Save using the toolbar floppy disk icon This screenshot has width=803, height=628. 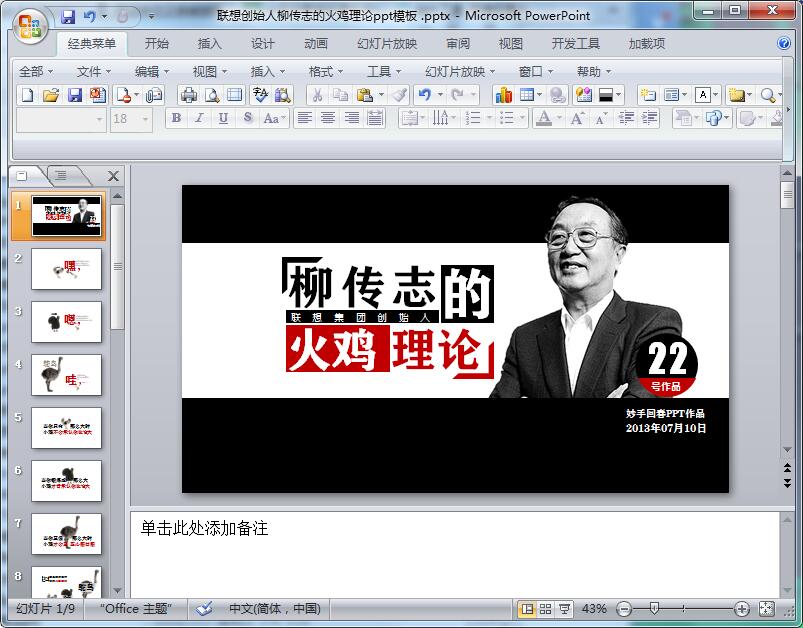click(75, 95)
